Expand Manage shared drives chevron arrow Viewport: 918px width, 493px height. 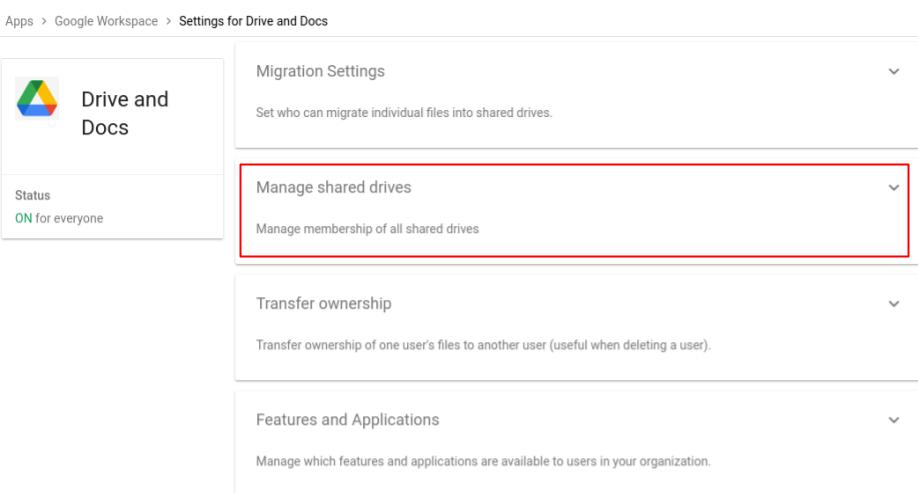(893, 188)
